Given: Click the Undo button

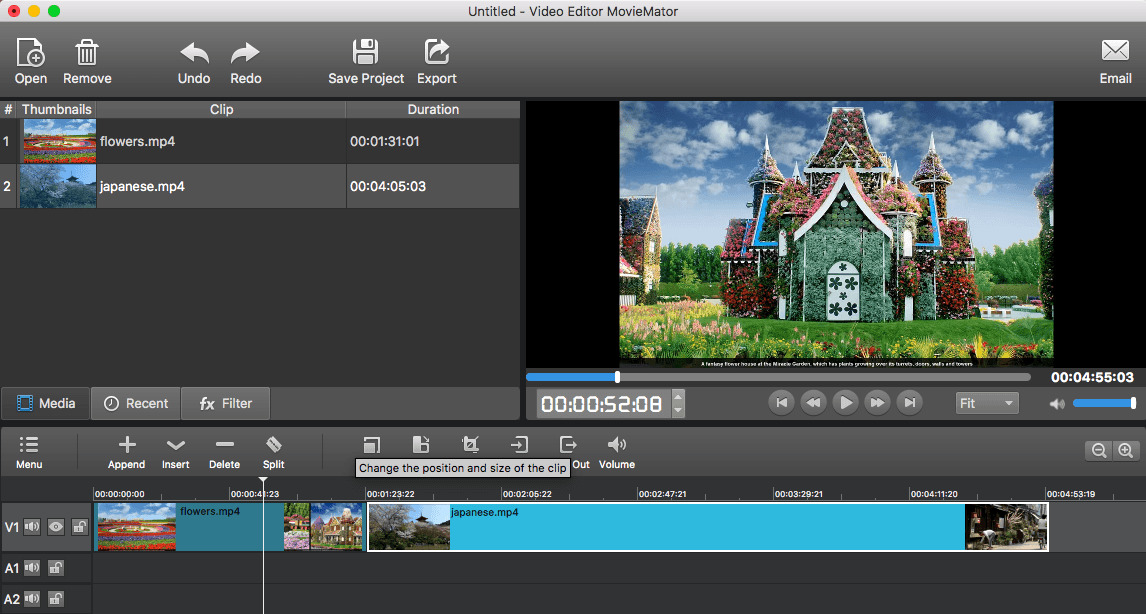Looking at the screenshot, I should click(194, 61).
